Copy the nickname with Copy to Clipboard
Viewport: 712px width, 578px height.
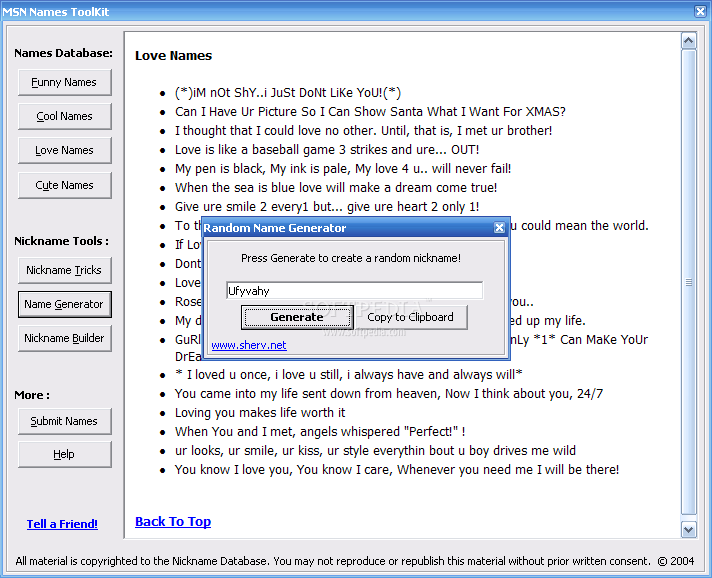pos(410,317)
